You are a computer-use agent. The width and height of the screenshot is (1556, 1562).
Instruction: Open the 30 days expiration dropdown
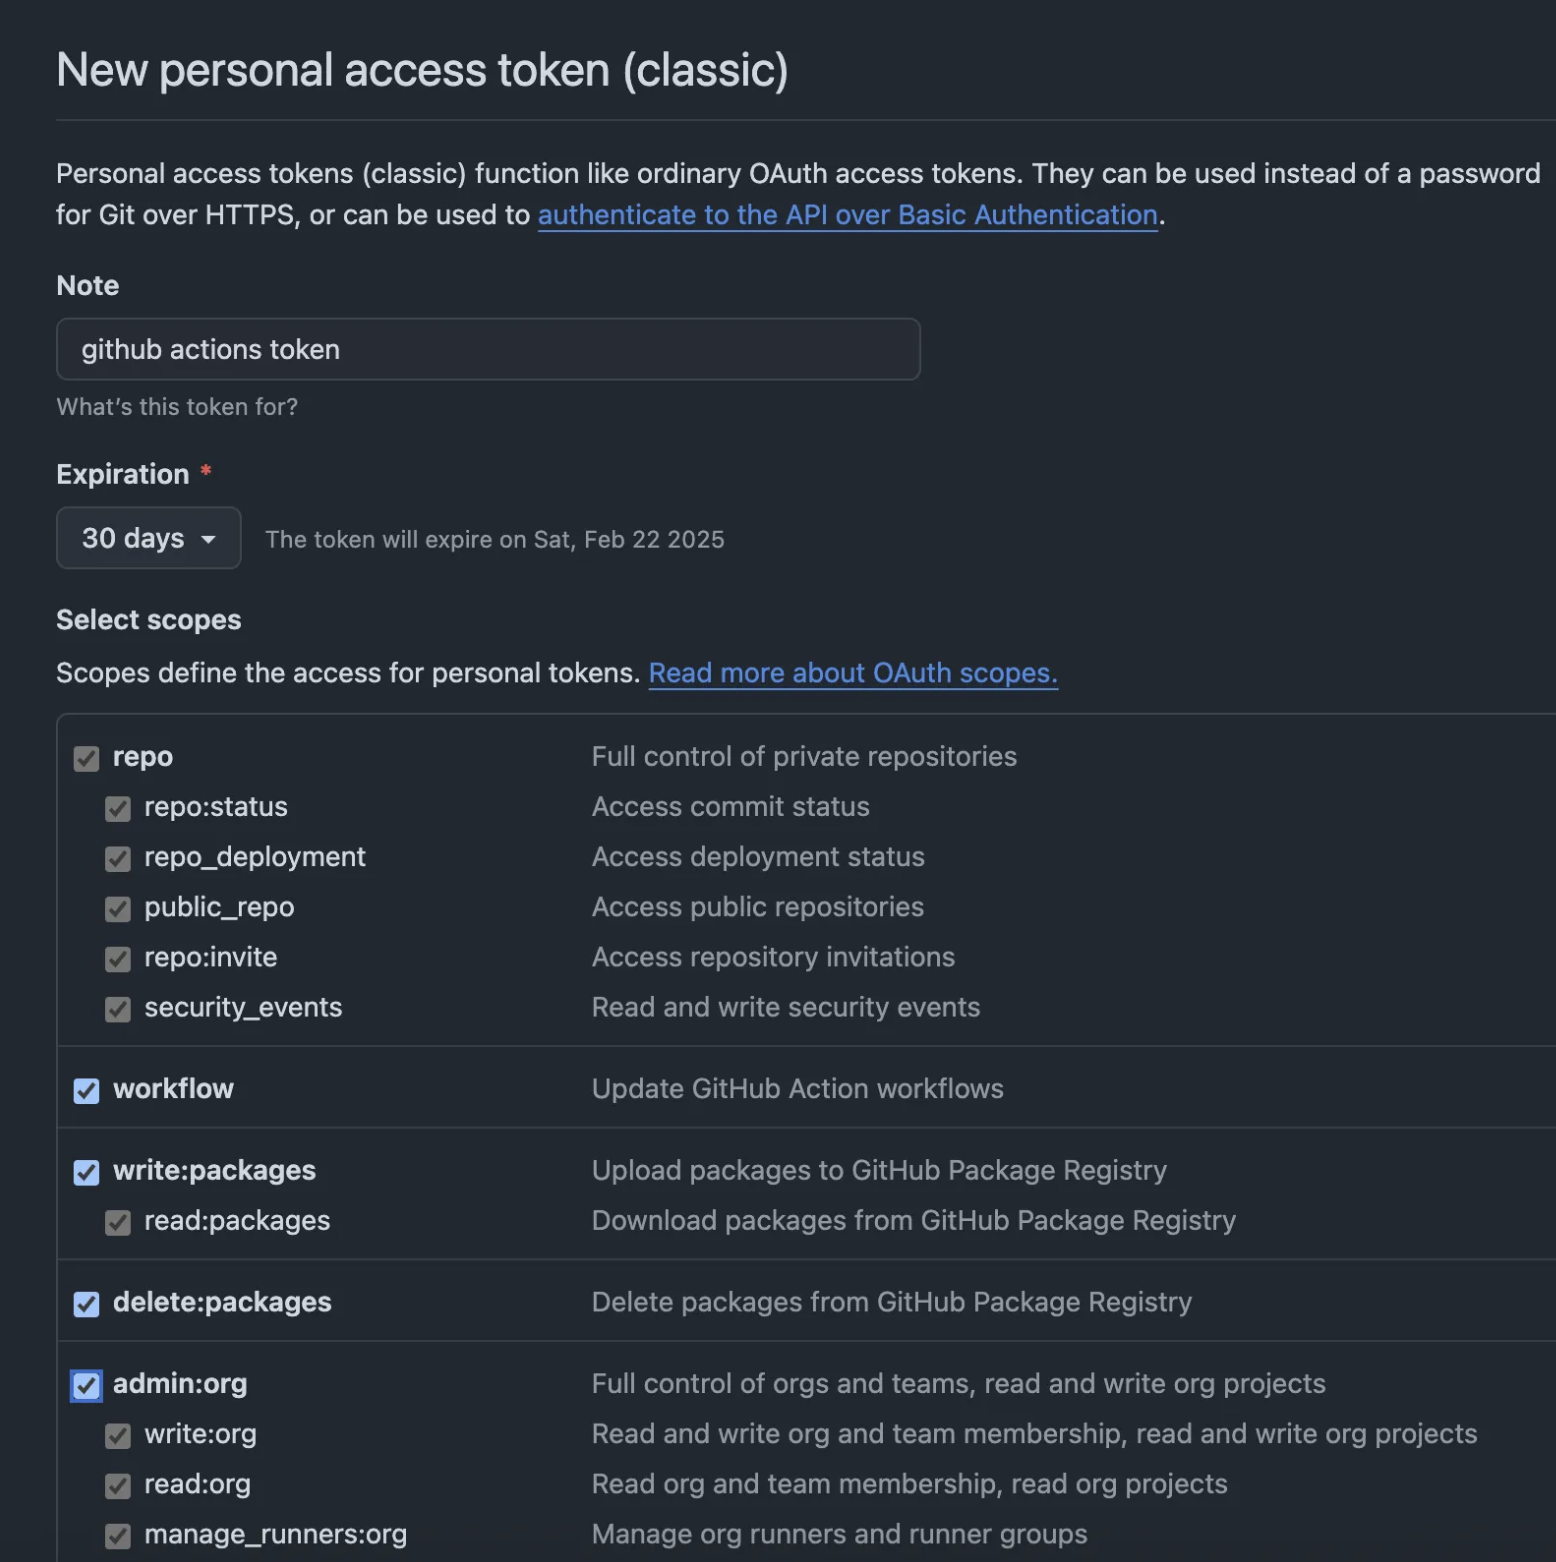click(x=148, y=538)
